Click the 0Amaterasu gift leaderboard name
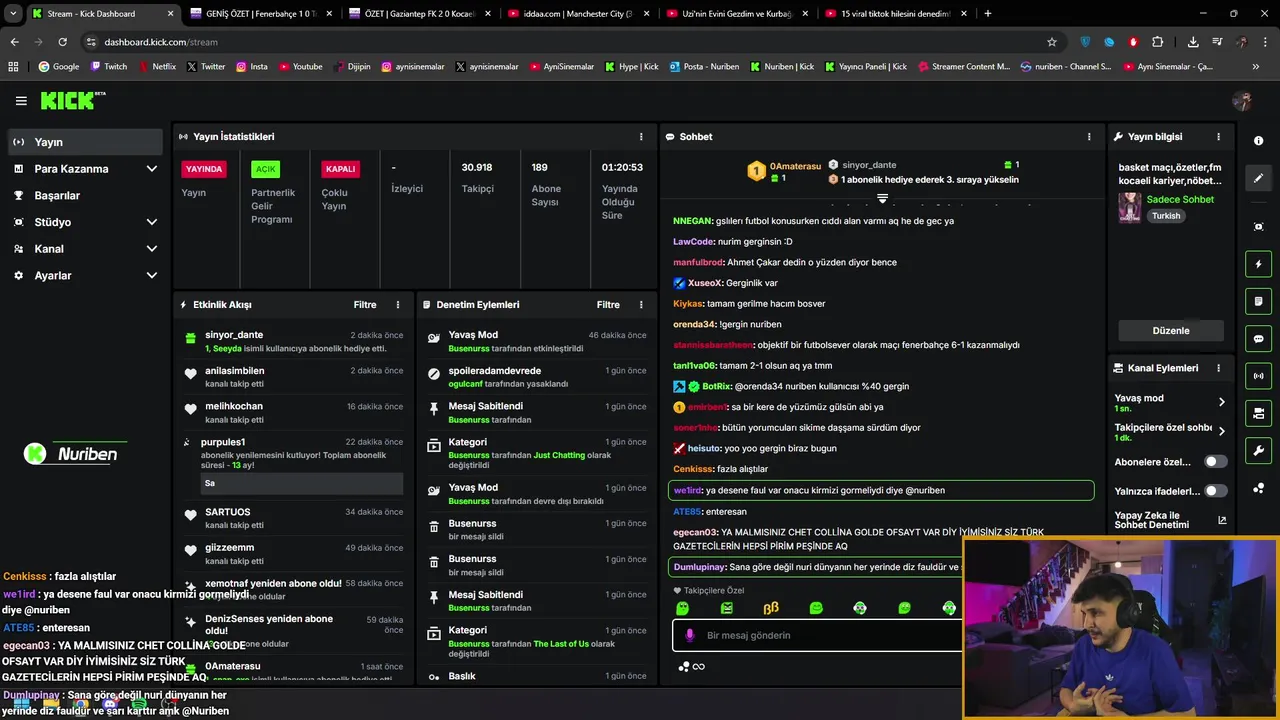The width and height of the screenshot is (1280, 720). (x=795, y=166)
